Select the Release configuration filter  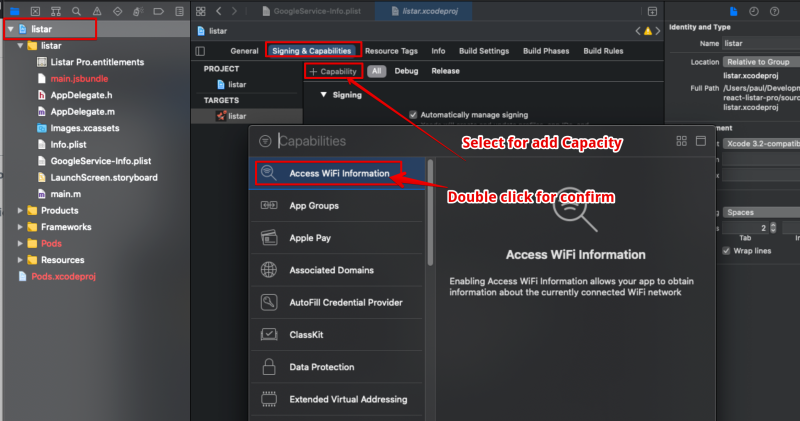pyautogui.click(x=445, y=71)
